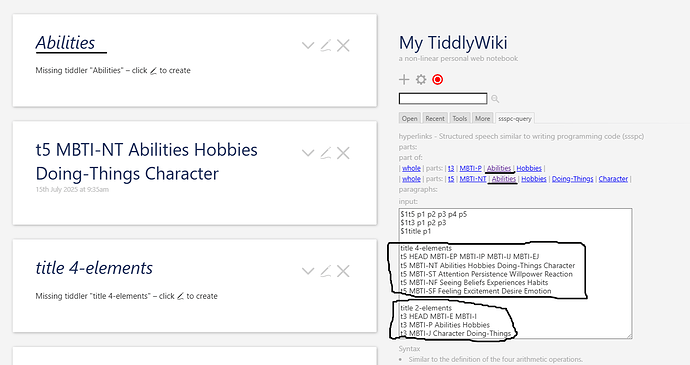
Task: Open the Tools sidebar tab
Action: point(459,118)
